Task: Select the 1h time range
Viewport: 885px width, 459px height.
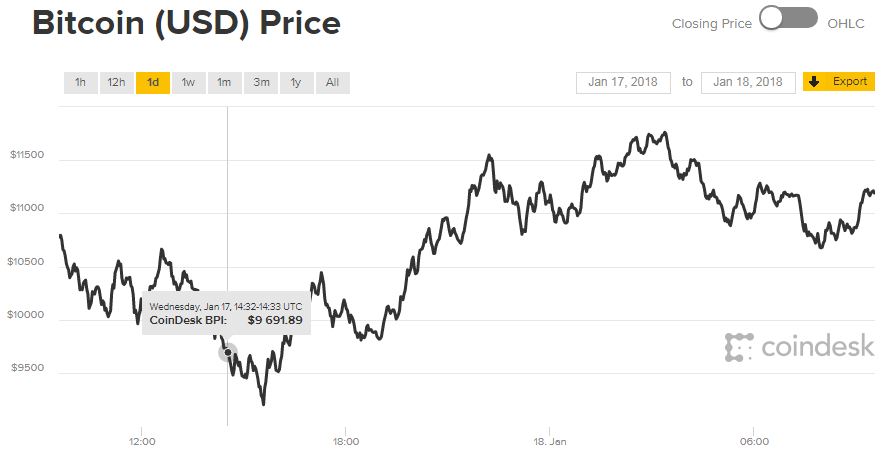Action: point(80,82)
